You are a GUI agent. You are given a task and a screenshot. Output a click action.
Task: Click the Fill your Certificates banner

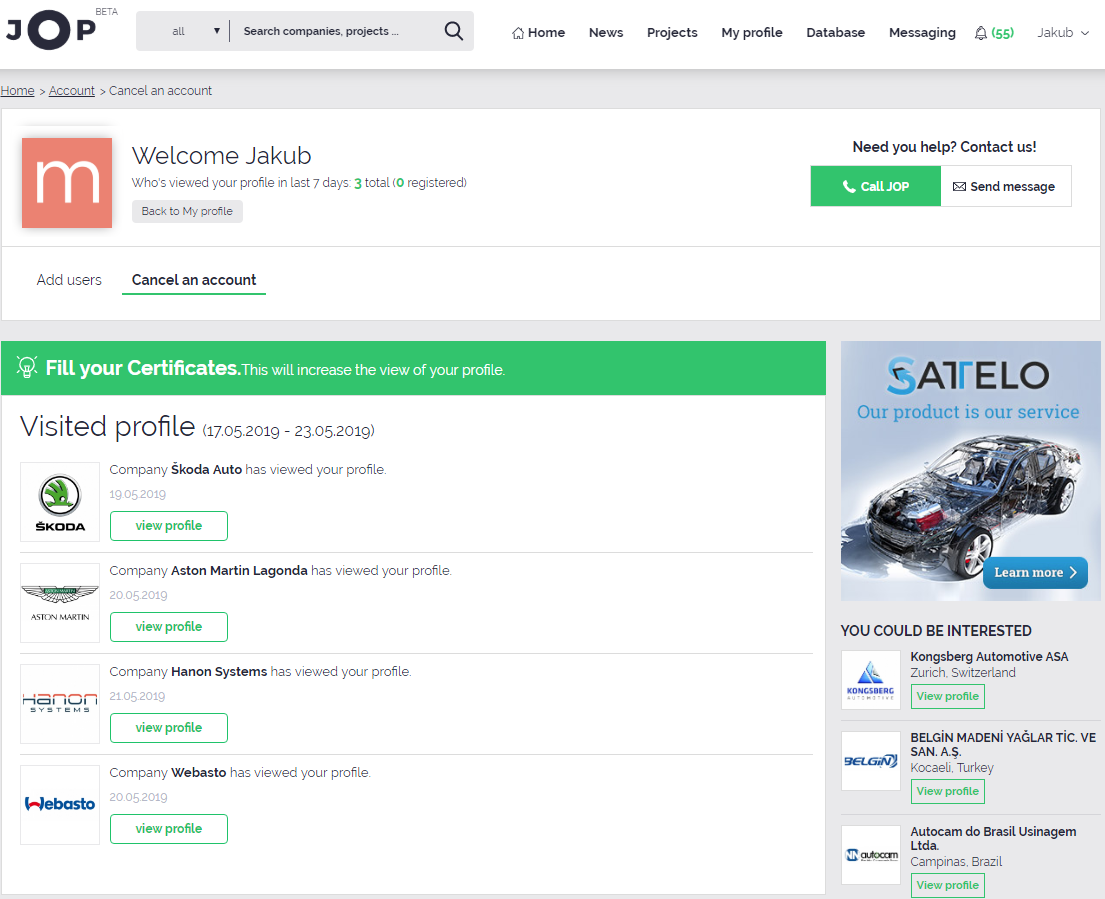(413, 368)
